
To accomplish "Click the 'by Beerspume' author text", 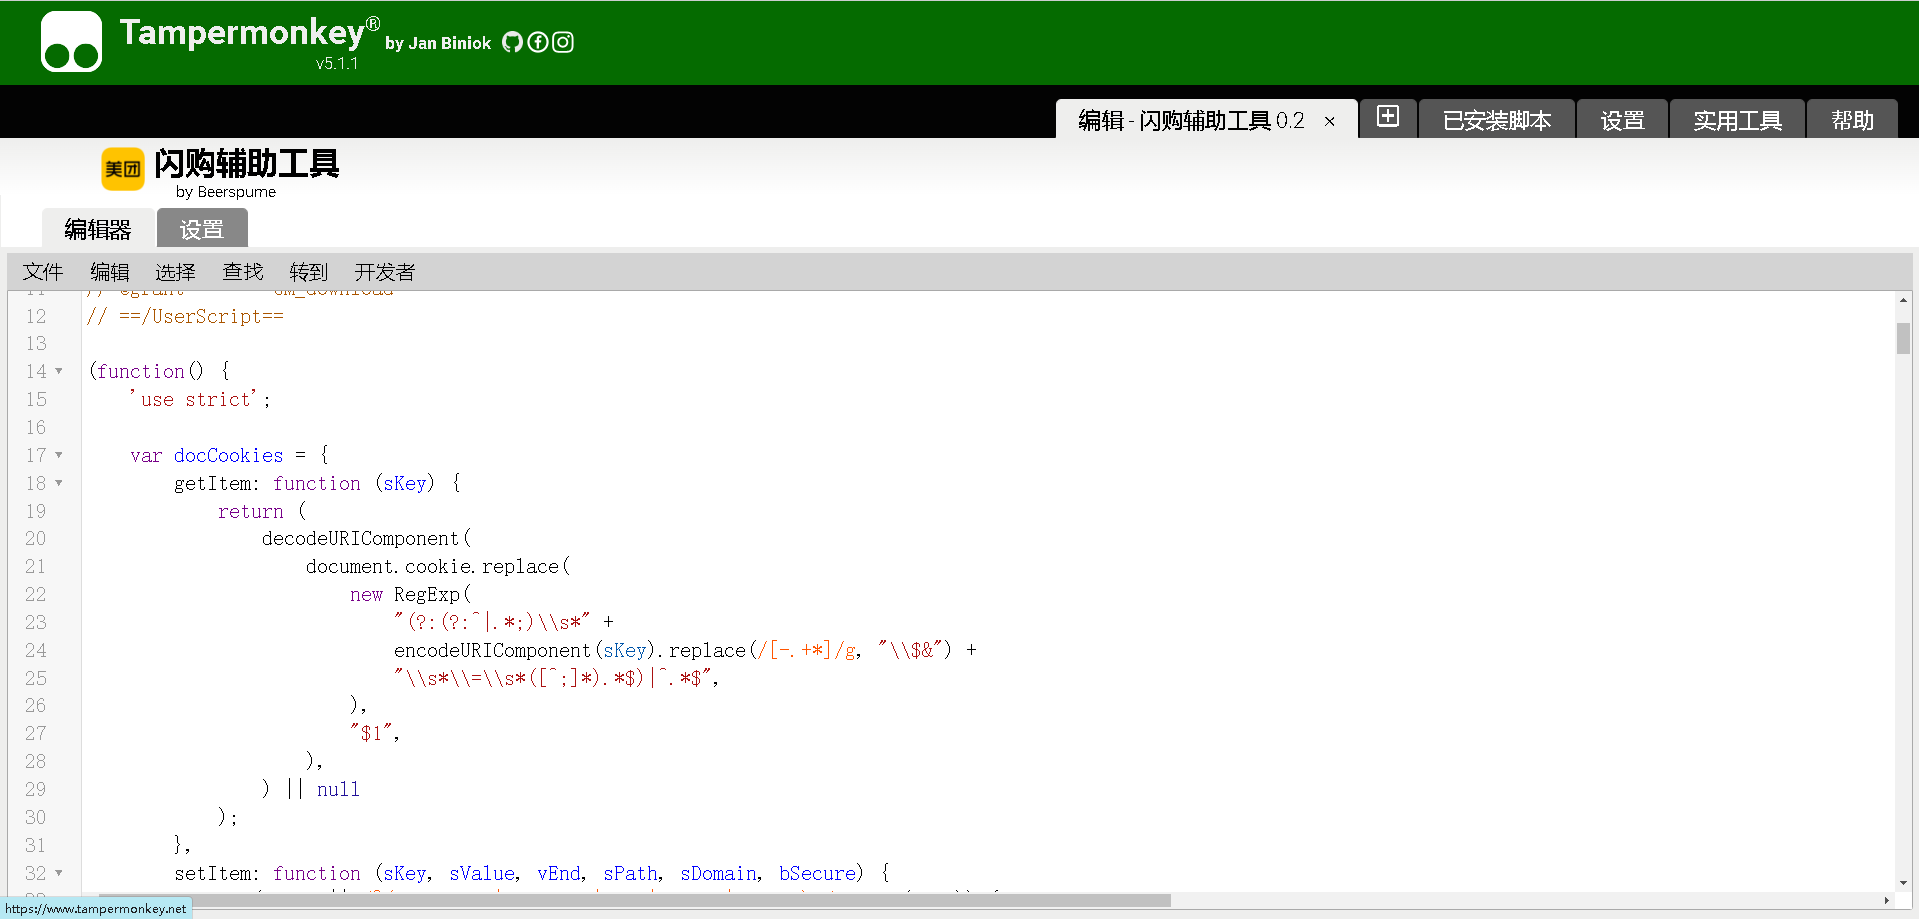I will tap(226, 192).
